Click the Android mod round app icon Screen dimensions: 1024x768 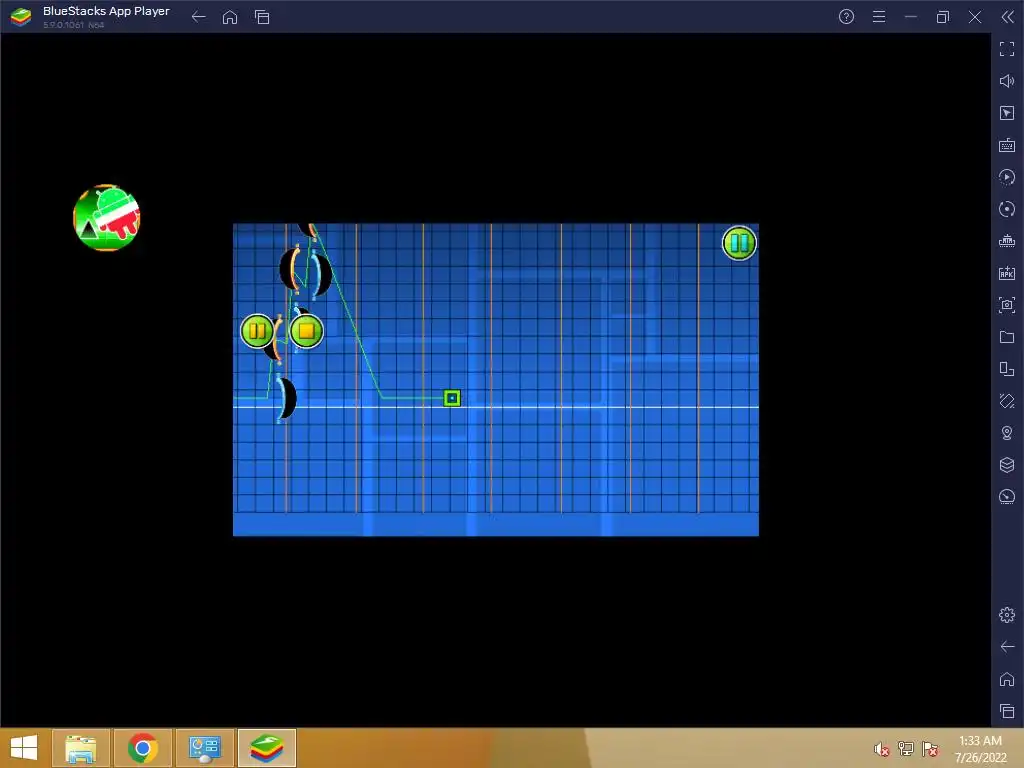(106, 217)
